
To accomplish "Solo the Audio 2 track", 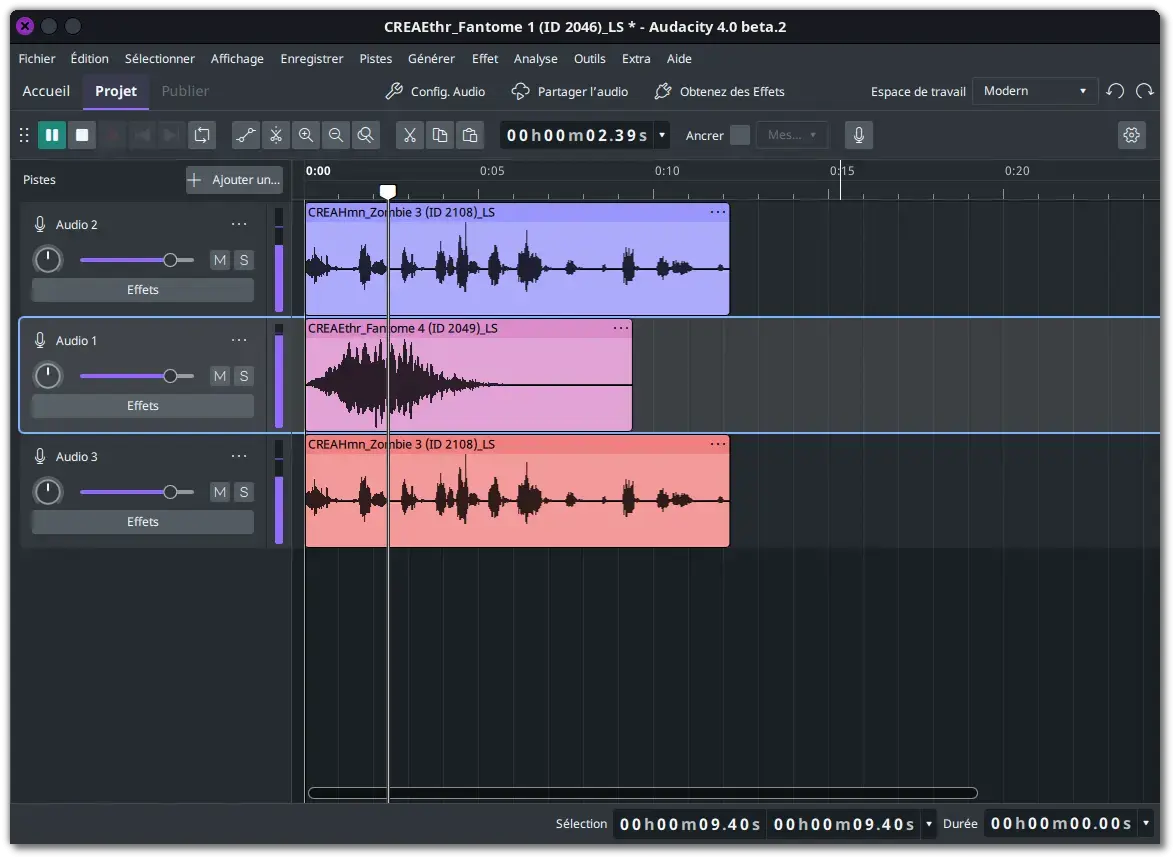I will 244,261.
